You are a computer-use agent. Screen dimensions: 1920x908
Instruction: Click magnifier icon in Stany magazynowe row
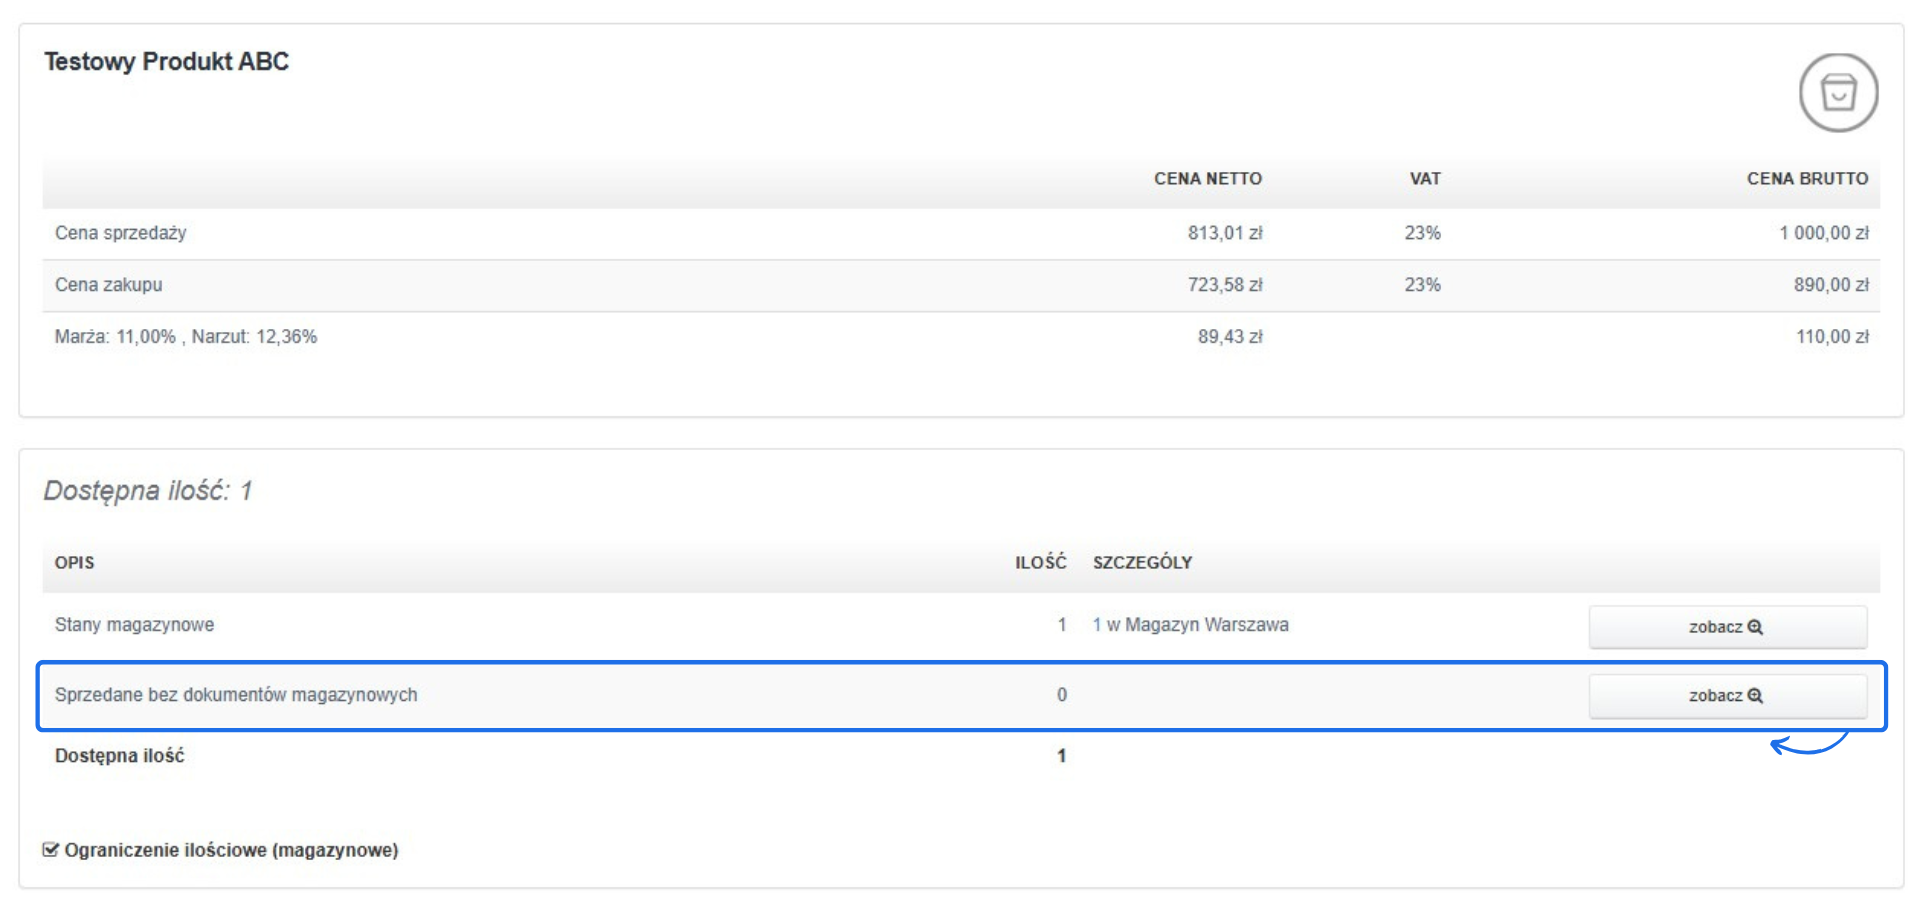(x=1755, y=627)
